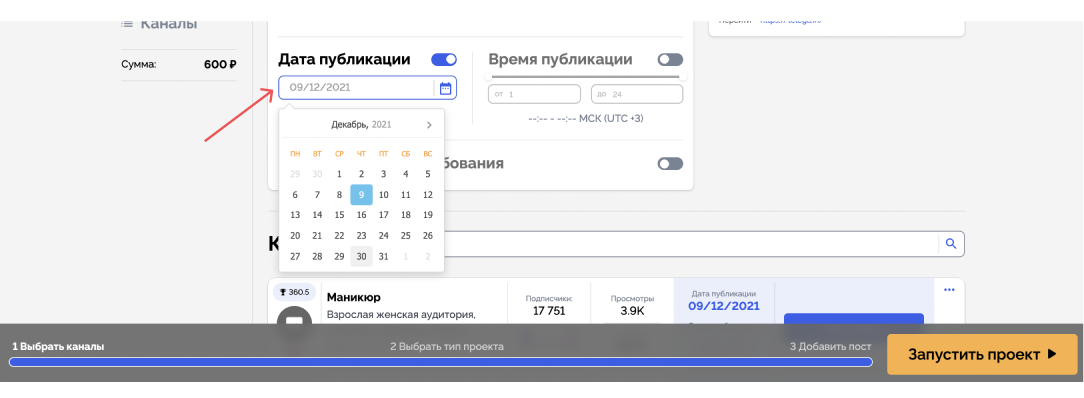Viewport: 1084px width, 398px height.
Task: Turn off the Дата публикации switch
Action: (444, 60)
